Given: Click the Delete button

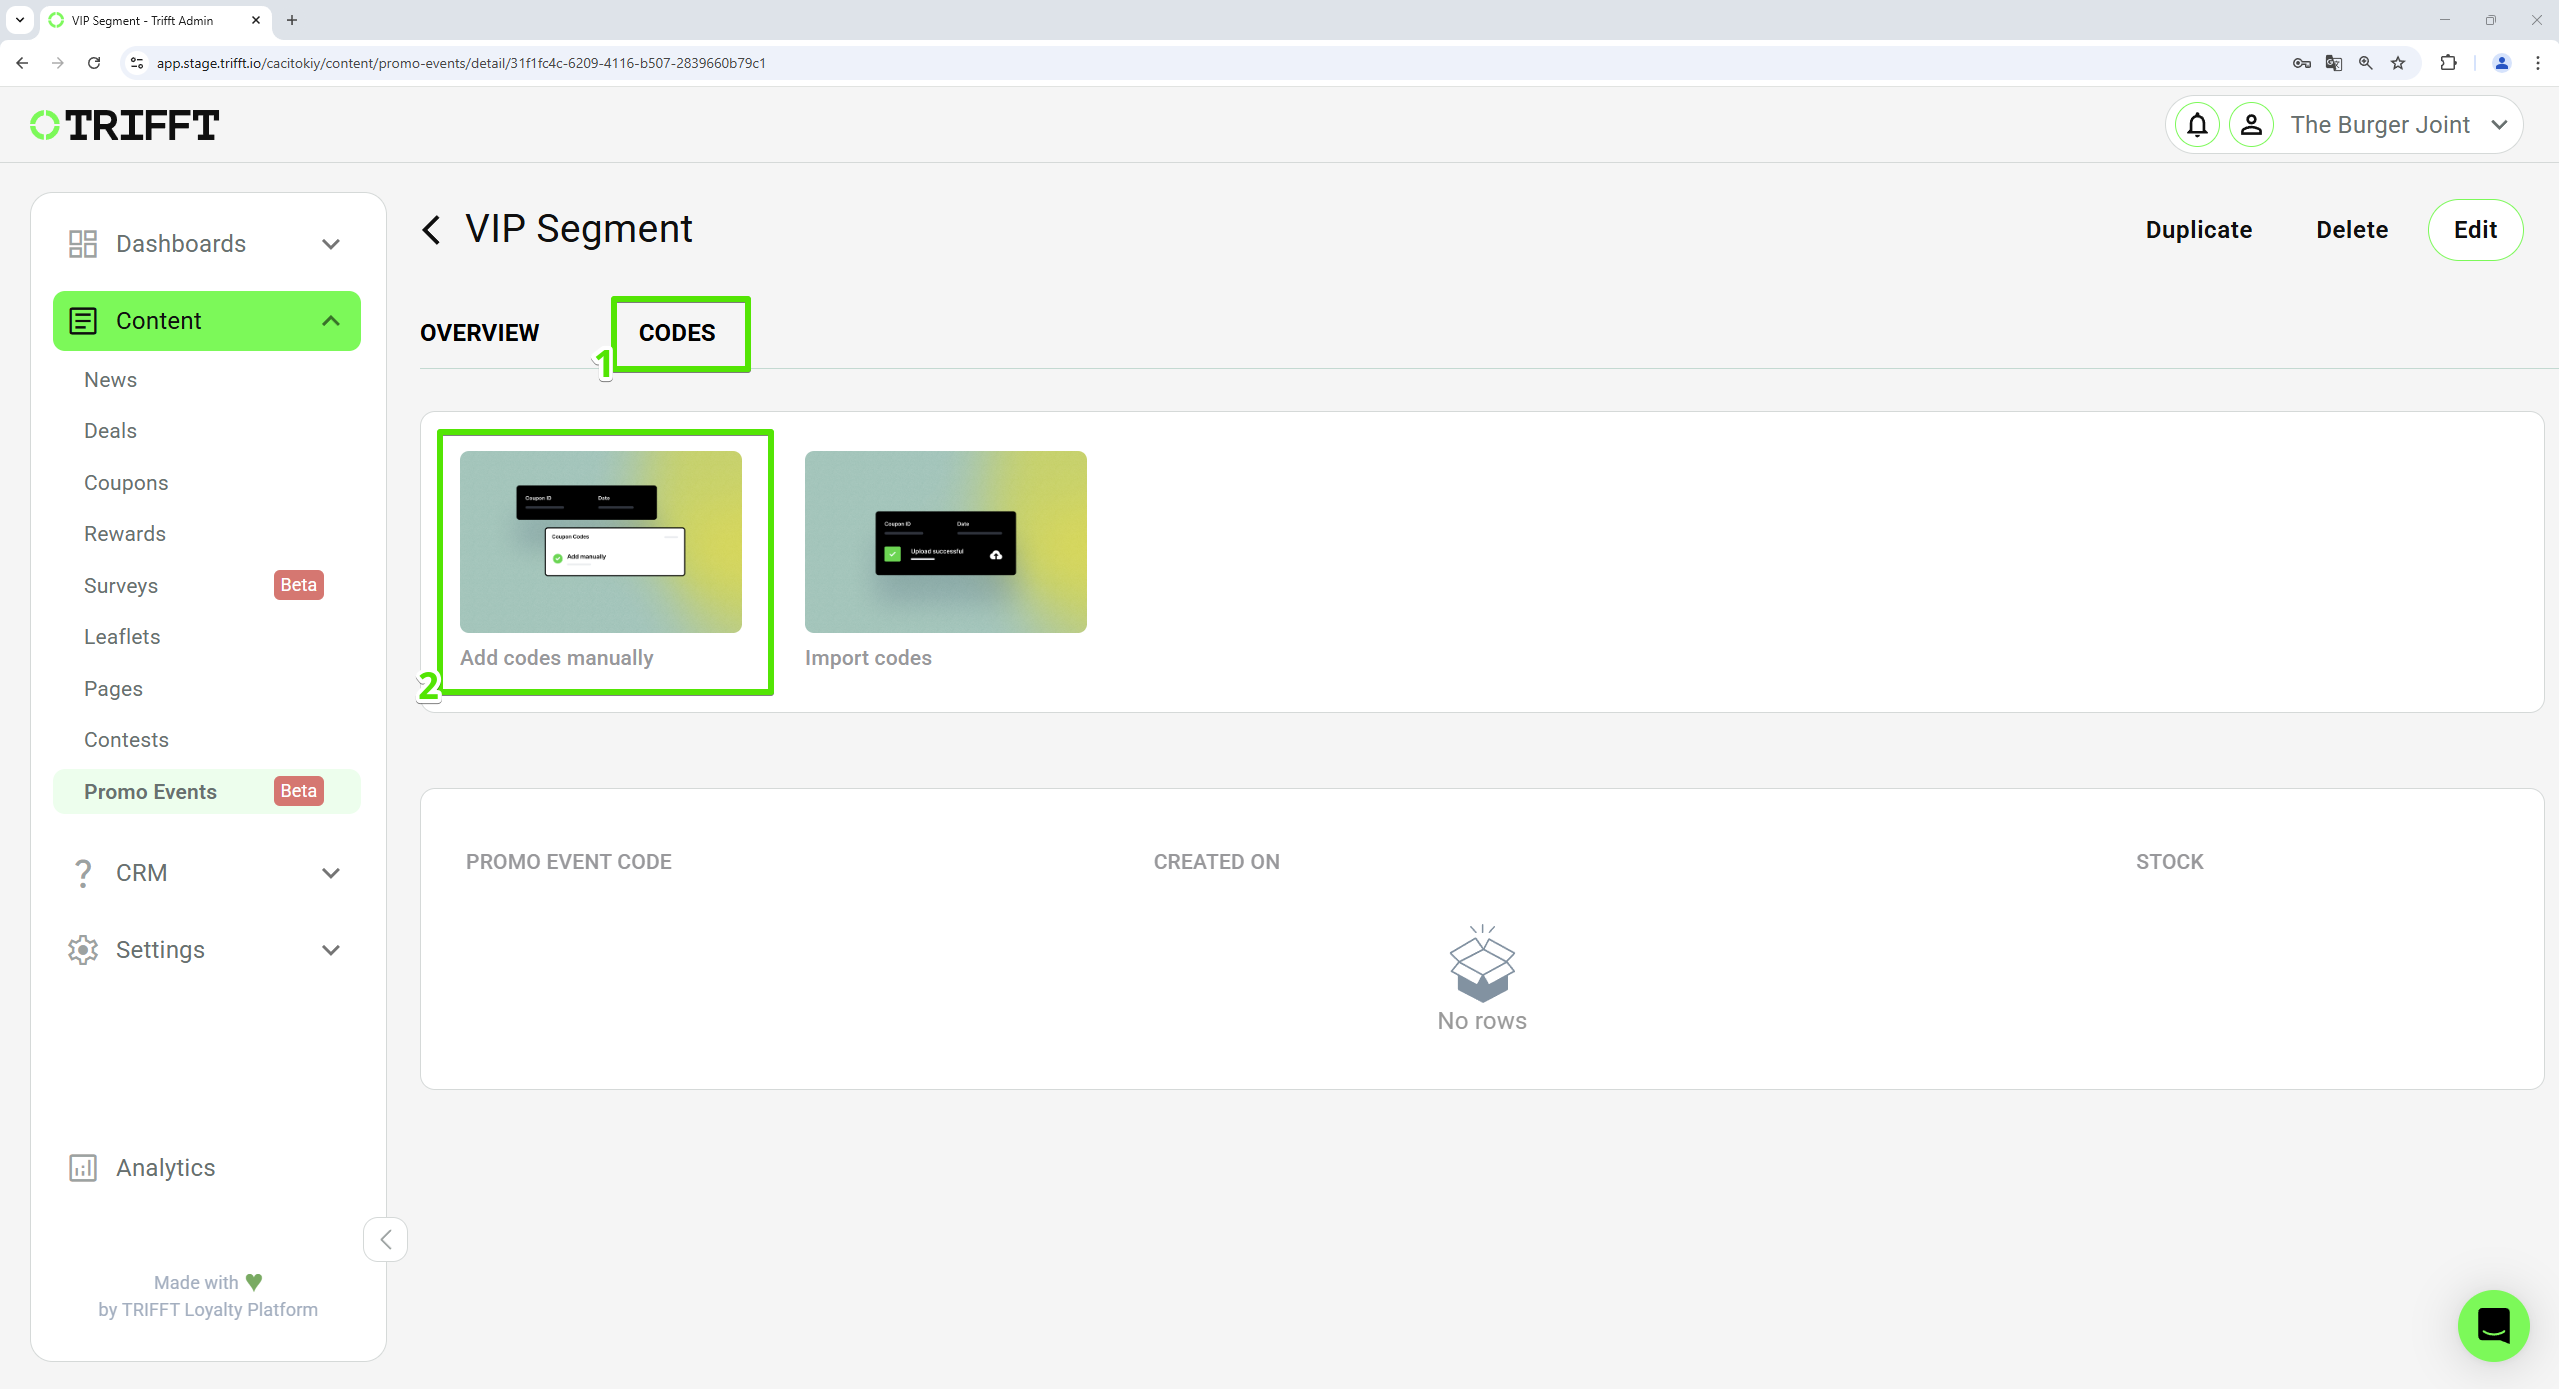Looking at the screenshot, I should click(x=2352, y=229).
